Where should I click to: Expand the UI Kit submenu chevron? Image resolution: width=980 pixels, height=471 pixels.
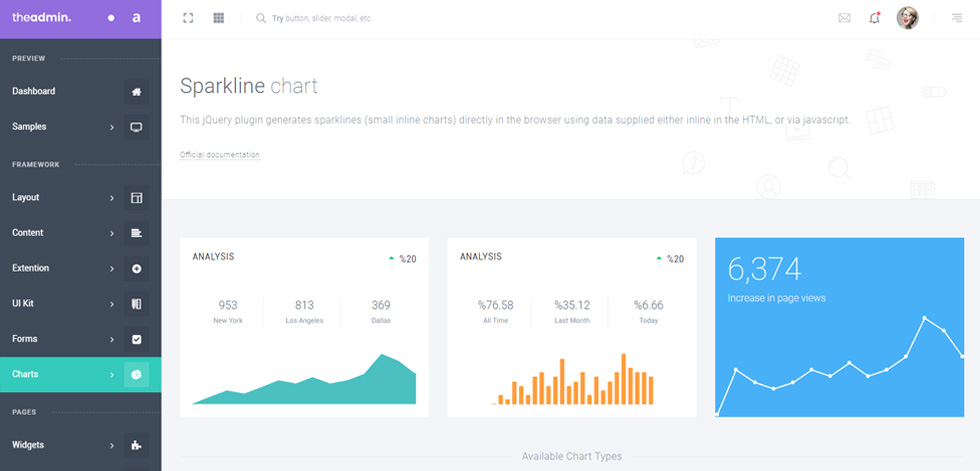point(112,304)
